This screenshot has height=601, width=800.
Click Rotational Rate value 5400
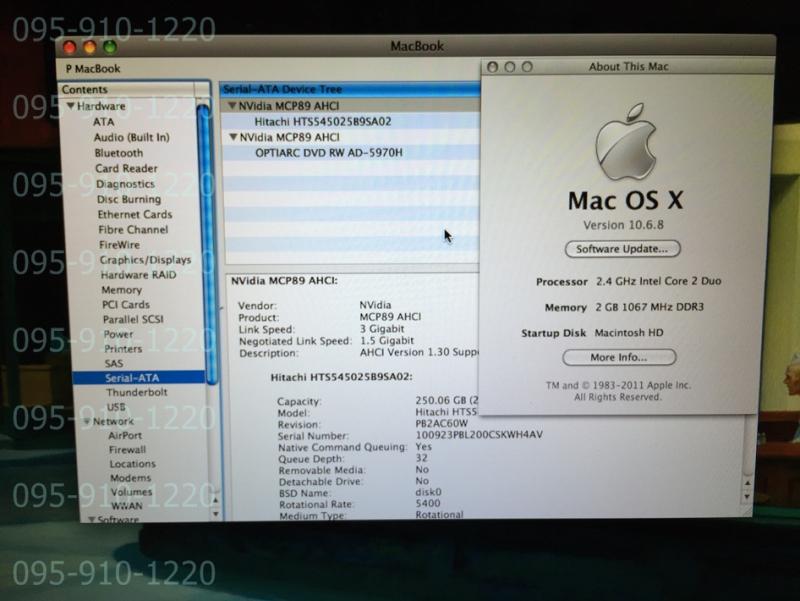428,504
